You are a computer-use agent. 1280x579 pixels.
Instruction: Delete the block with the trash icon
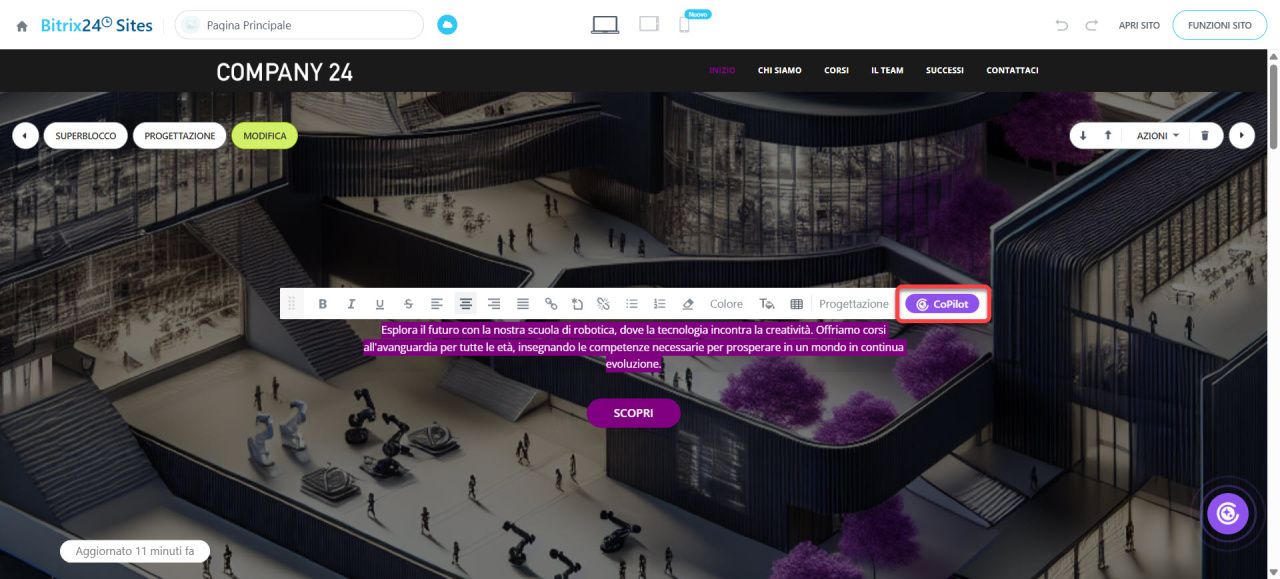coord(1205,136)
